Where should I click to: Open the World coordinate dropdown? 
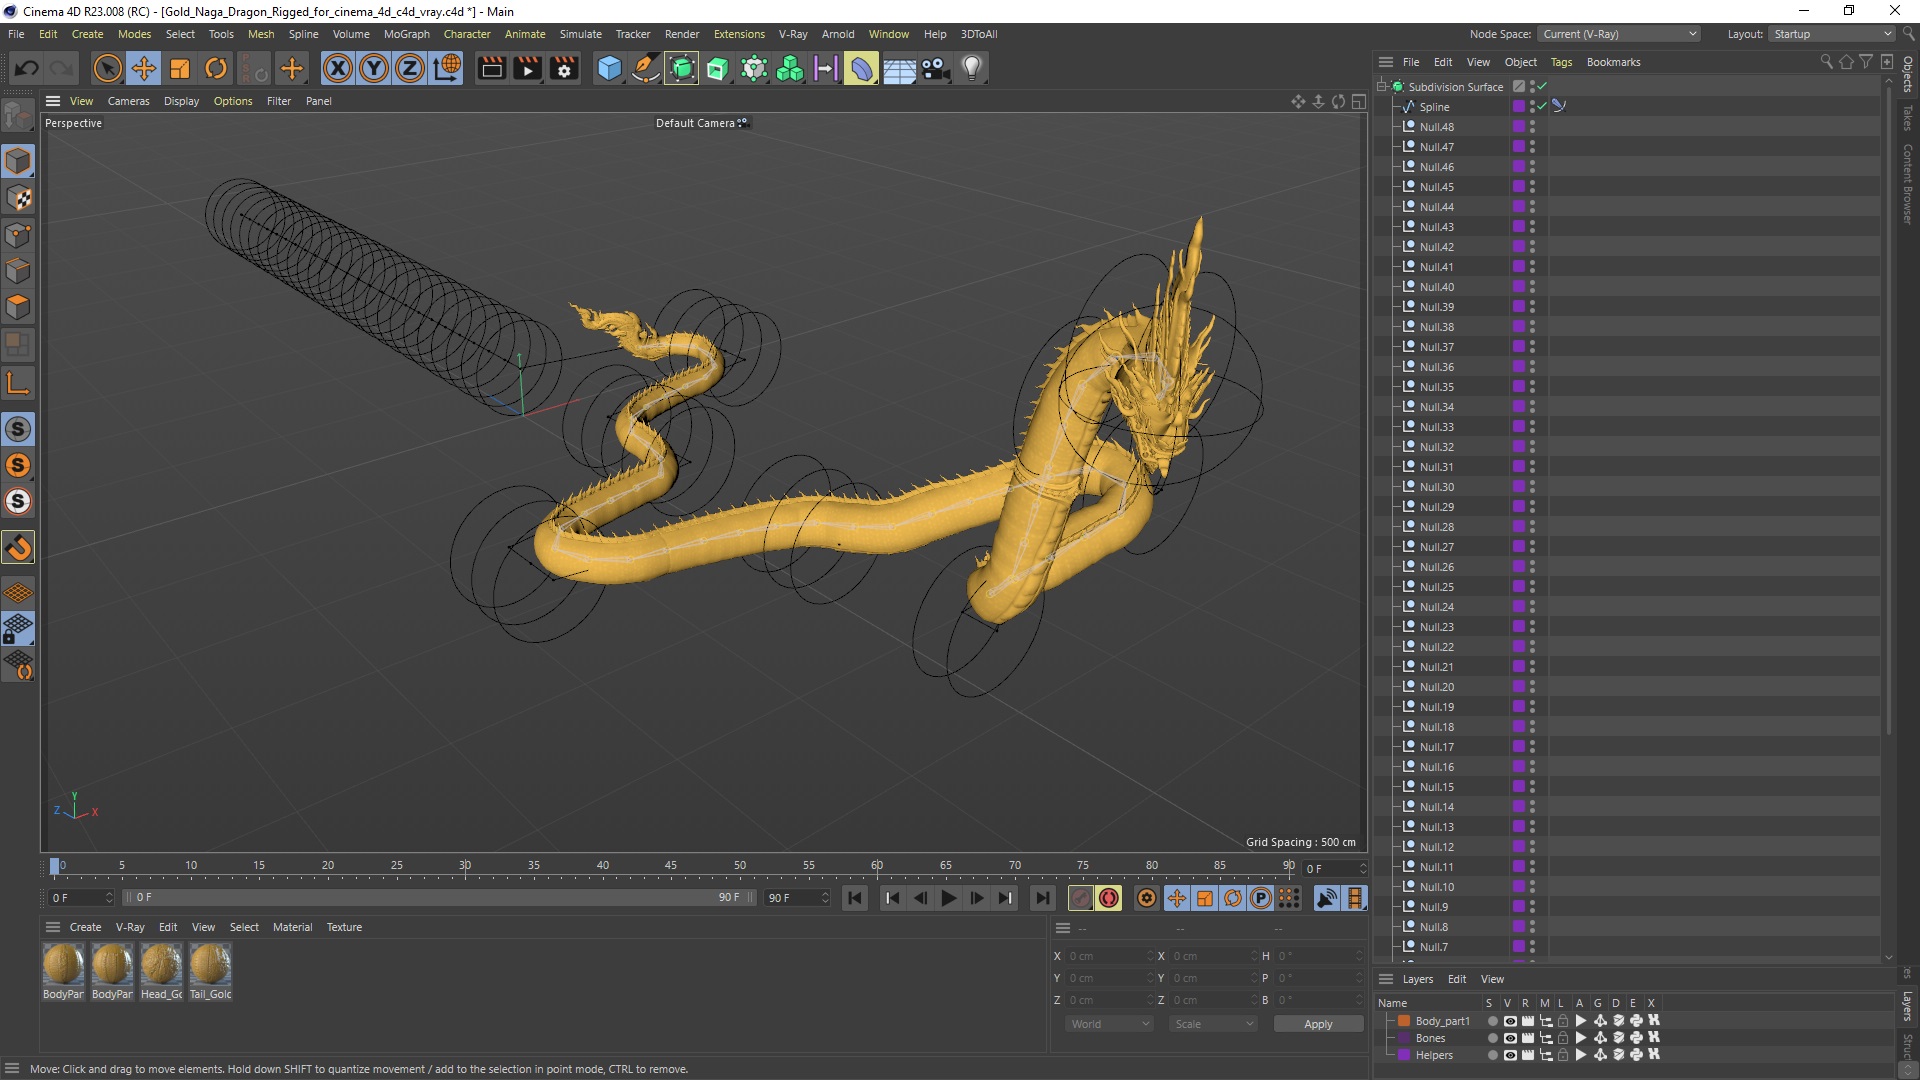1109,1024
